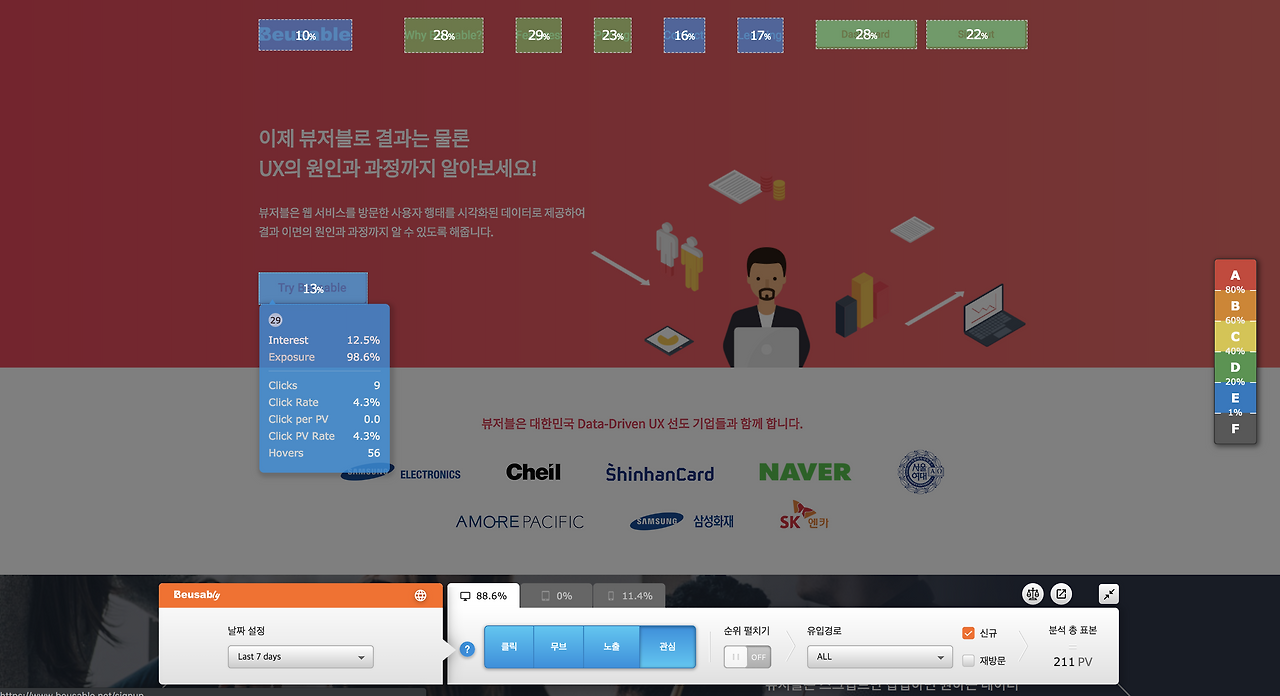Viewport: 1280px width, 696px height.
Task: Click the ShinhanCard partner logo
Action: click(x=659, y=472)
